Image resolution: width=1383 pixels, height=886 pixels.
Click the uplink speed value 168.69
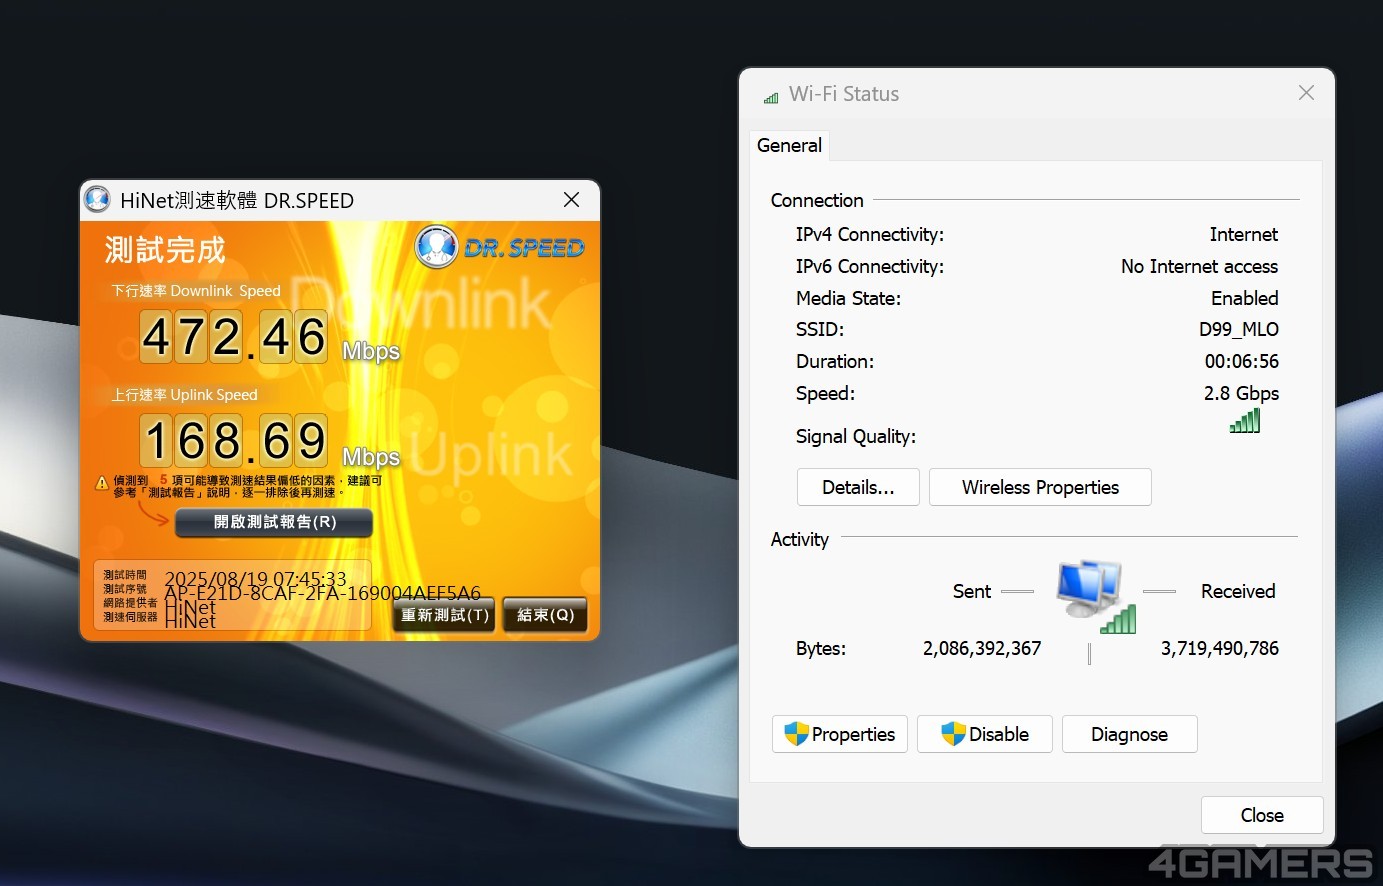(234, 440)
